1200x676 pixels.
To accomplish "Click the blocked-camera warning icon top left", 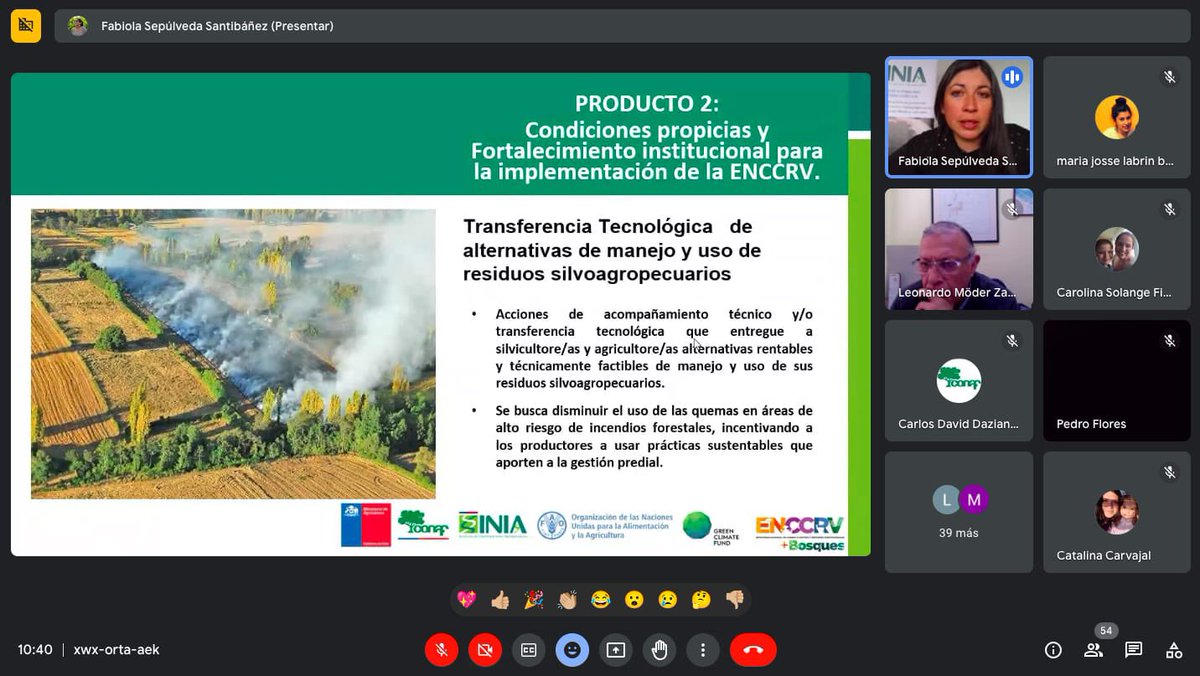I will pyautogui.click(x=25, y=25).
